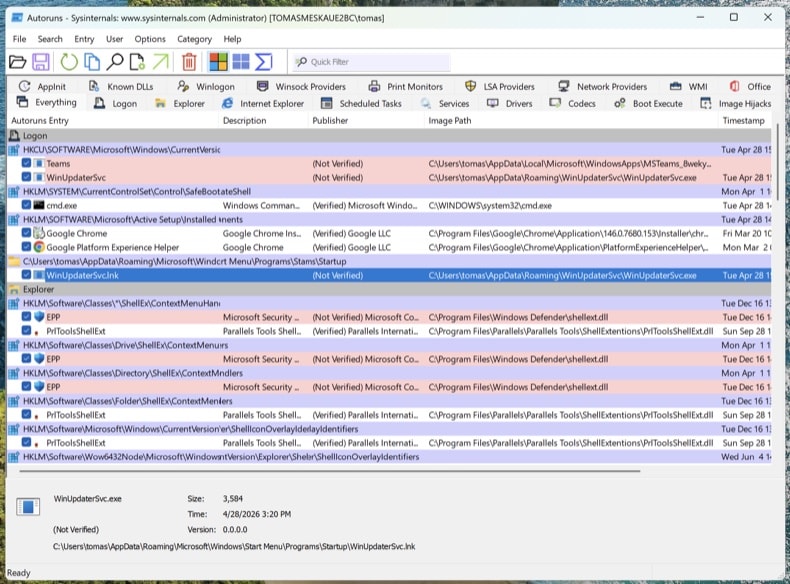790x584 pixels.
Task: Open the Search menu
Action: [x=50, y=39]
